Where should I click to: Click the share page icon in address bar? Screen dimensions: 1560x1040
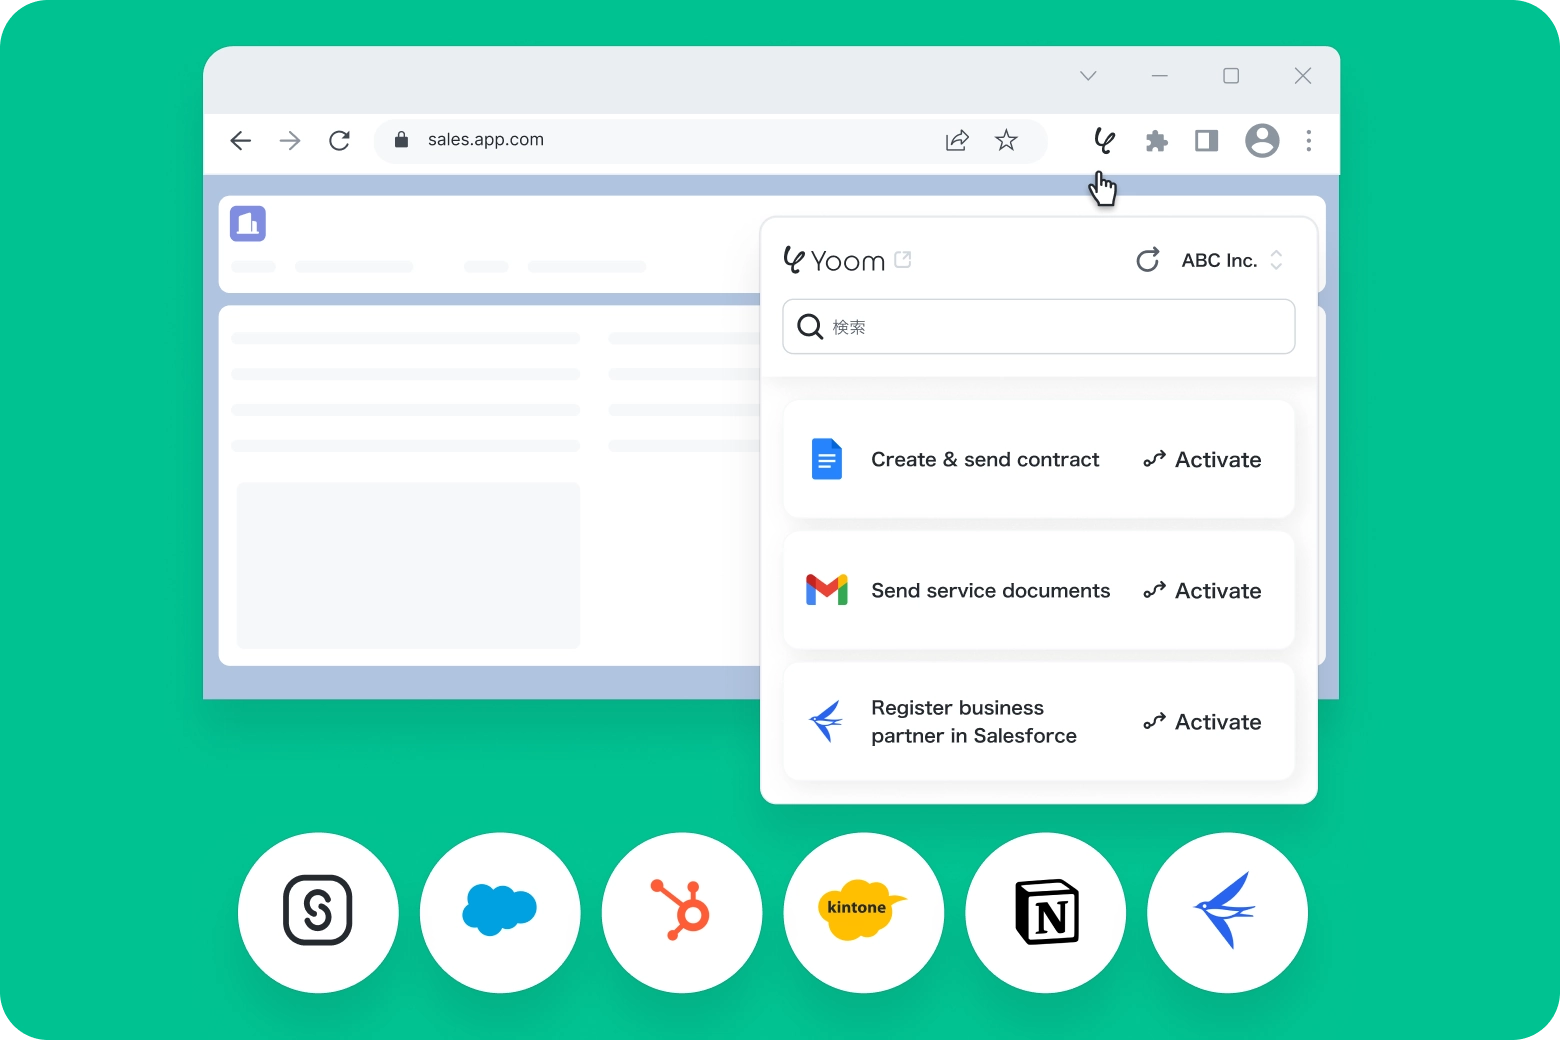(957, 141)
